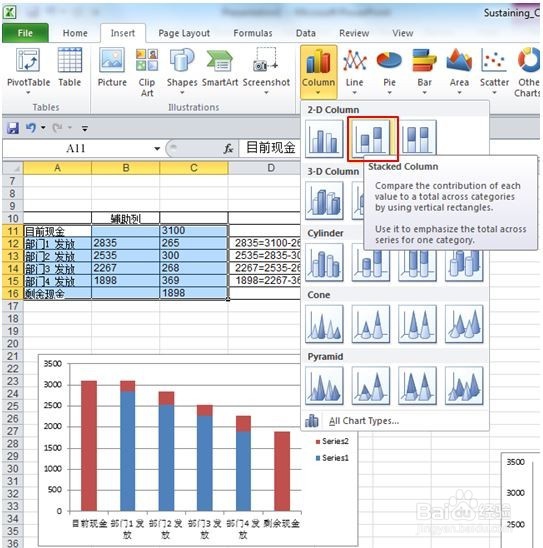
Task: Choose Clustered Cone chart
Action: 324,324
